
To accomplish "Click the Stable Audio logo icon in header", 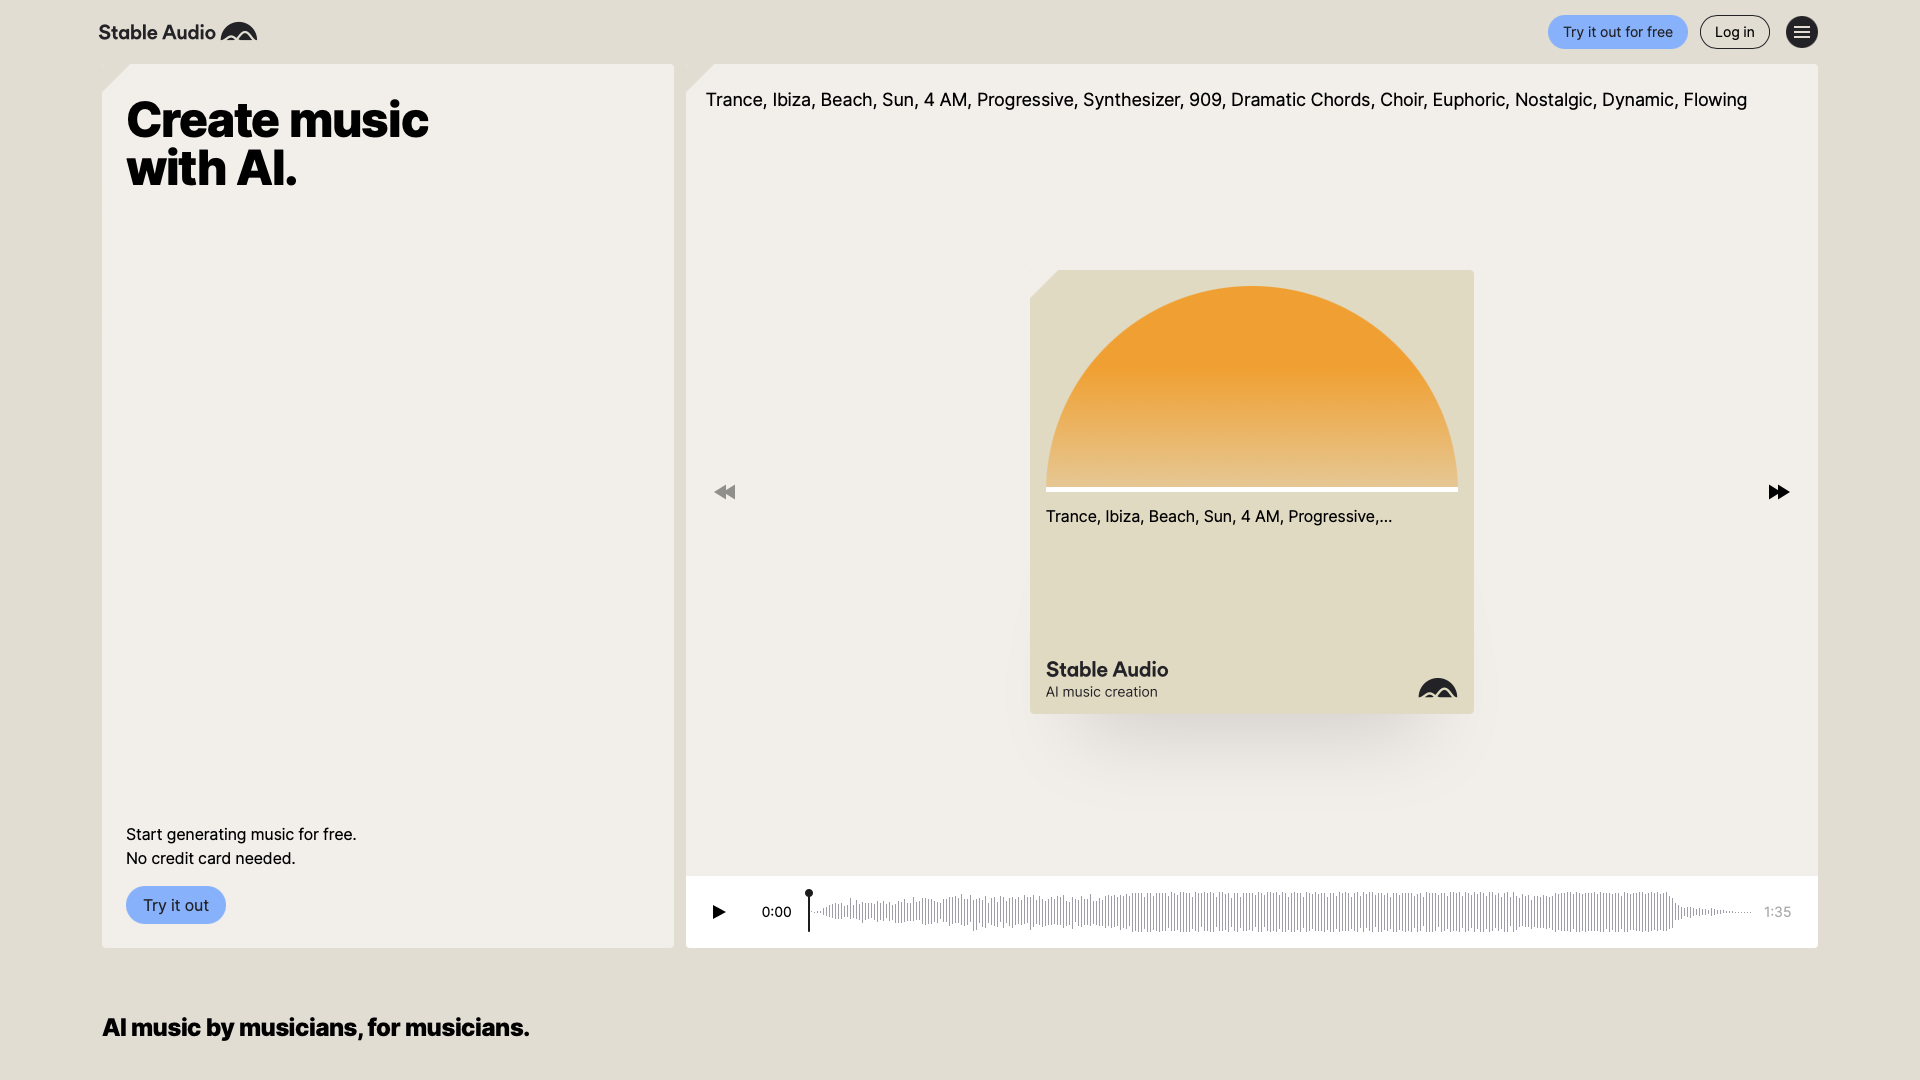I will (x=239, y=32).
